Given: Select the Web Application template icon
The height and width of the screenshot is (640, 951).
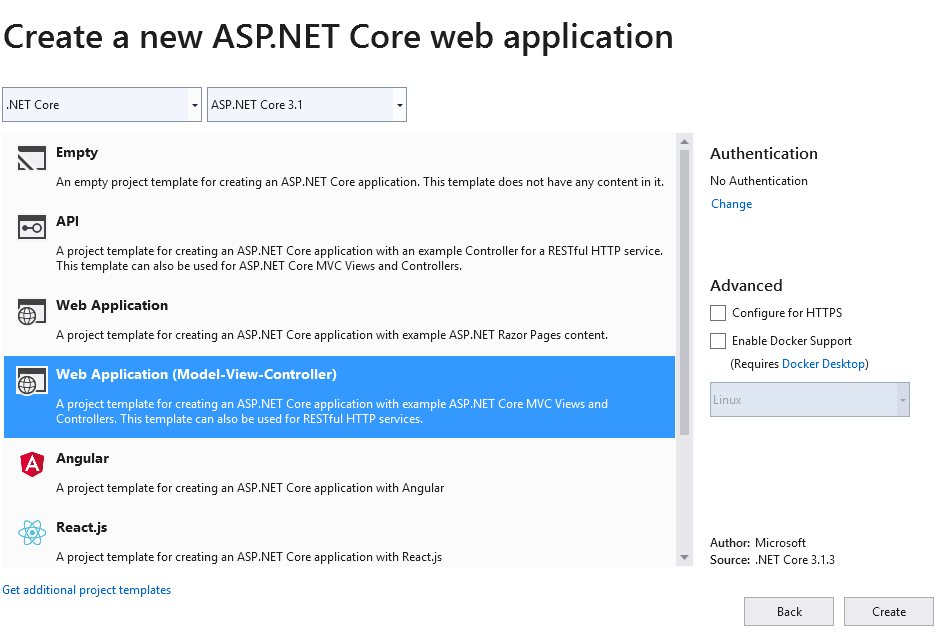Looking at the screenshot, I should click(x=28, y=311).
